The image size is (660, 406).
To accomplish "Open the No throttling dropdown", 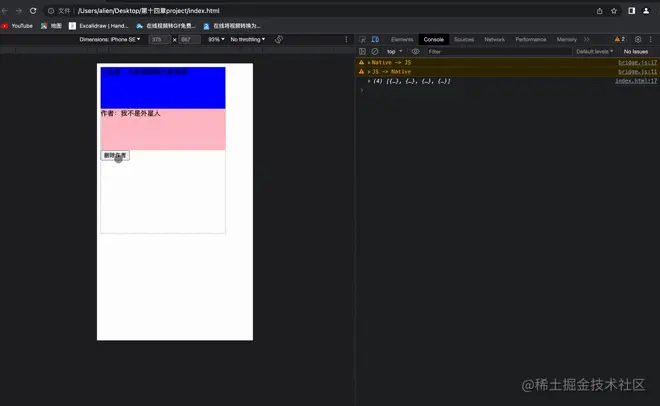I will click(248, 40).
